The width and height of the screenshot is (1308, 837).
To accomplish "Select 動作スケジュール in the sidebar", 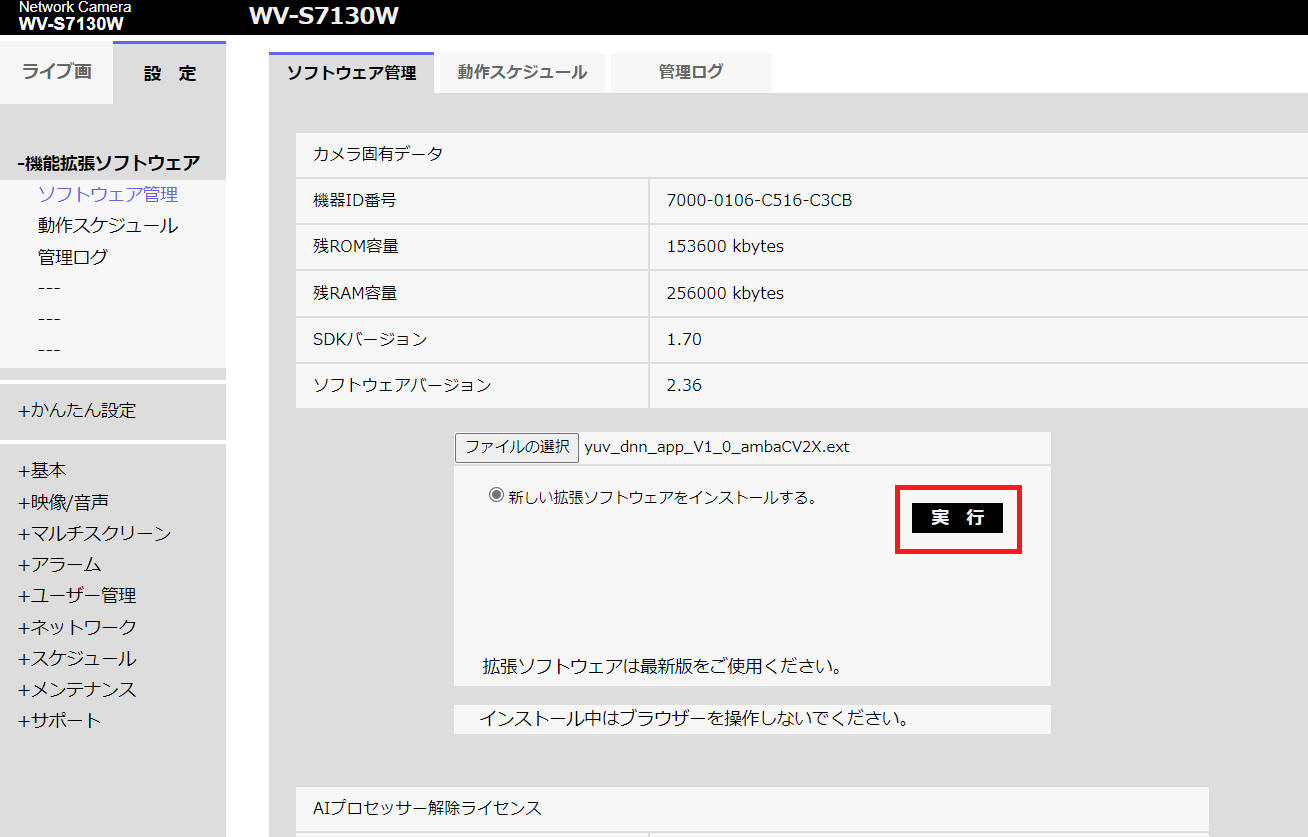I will pyautogui.click(x=108, y=225).
